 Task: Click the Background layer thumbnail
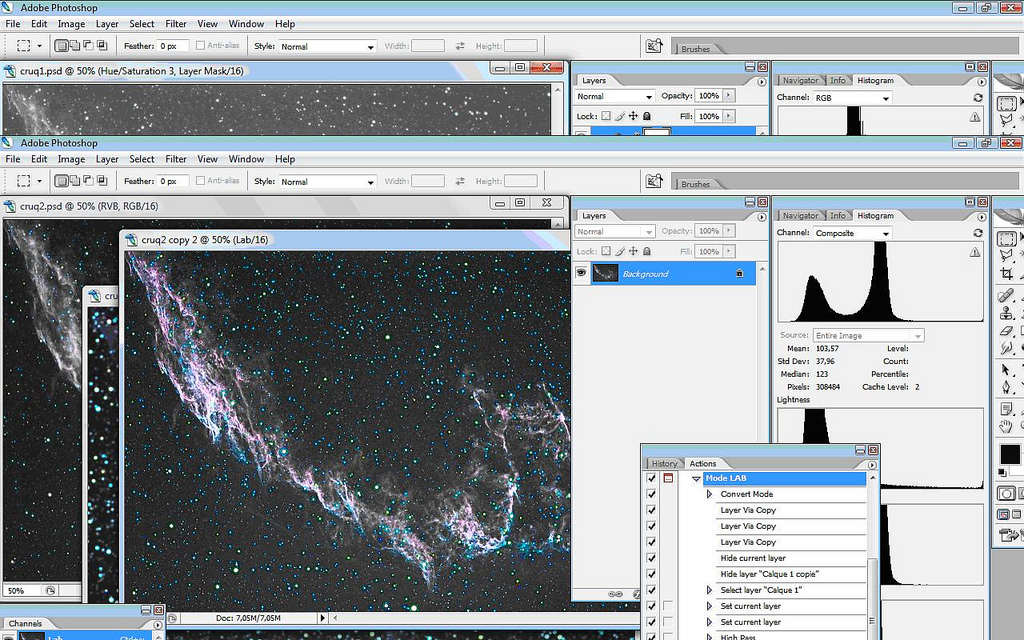point(605,273)
